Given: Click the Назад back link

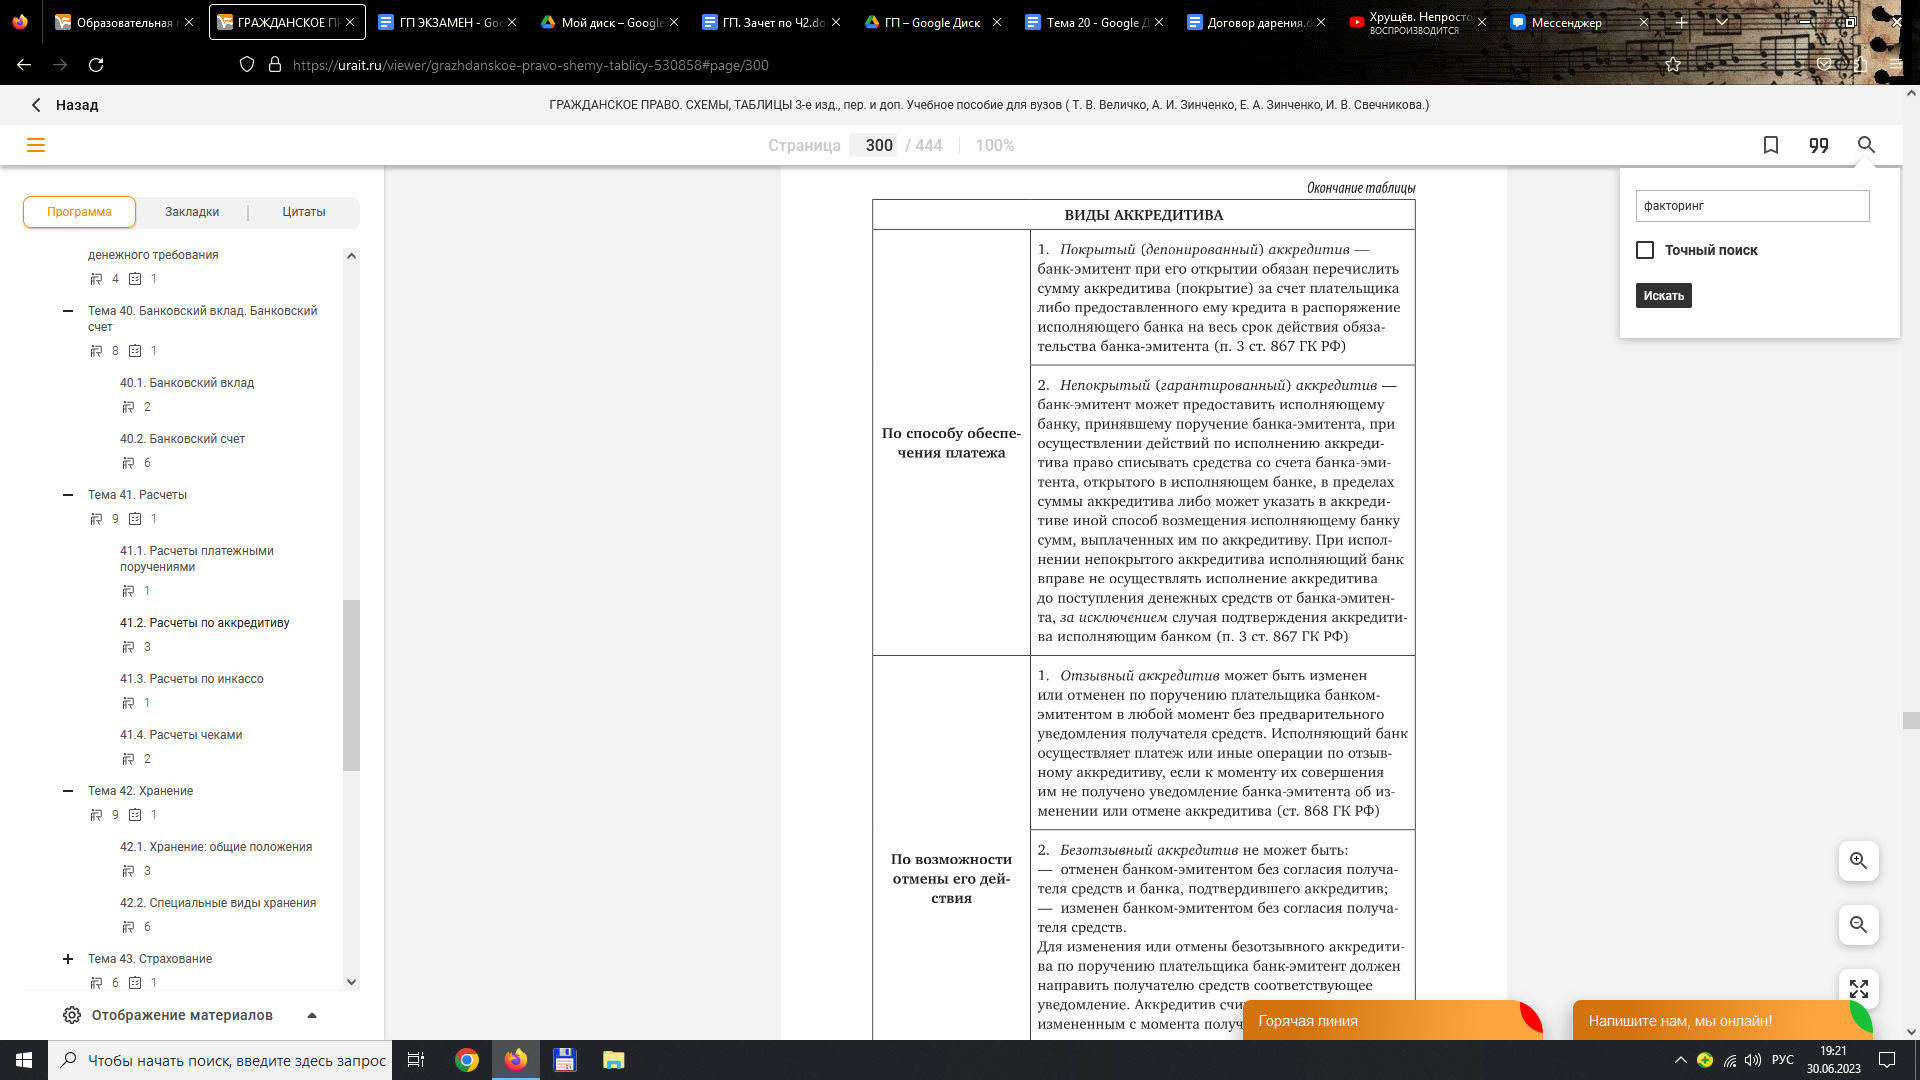Looking at the screenshot, I should click(64, 105).
